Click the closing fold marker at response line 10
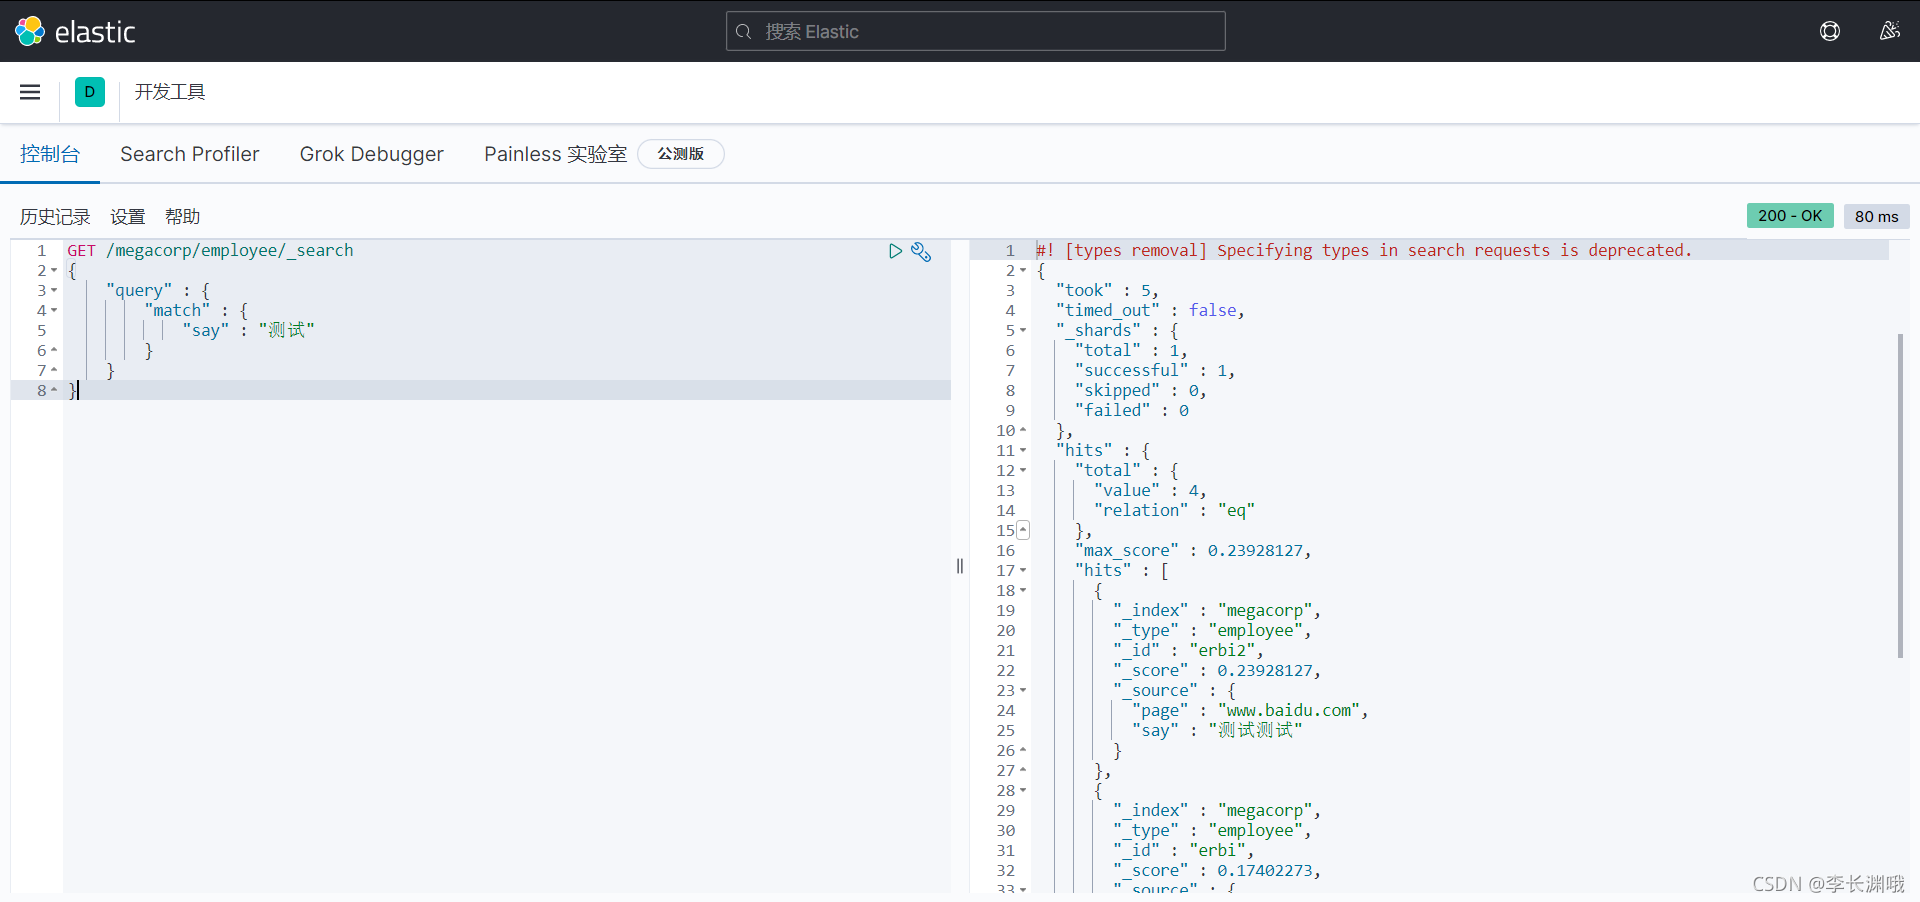1920x902 pixels. tap(1023, 431)
